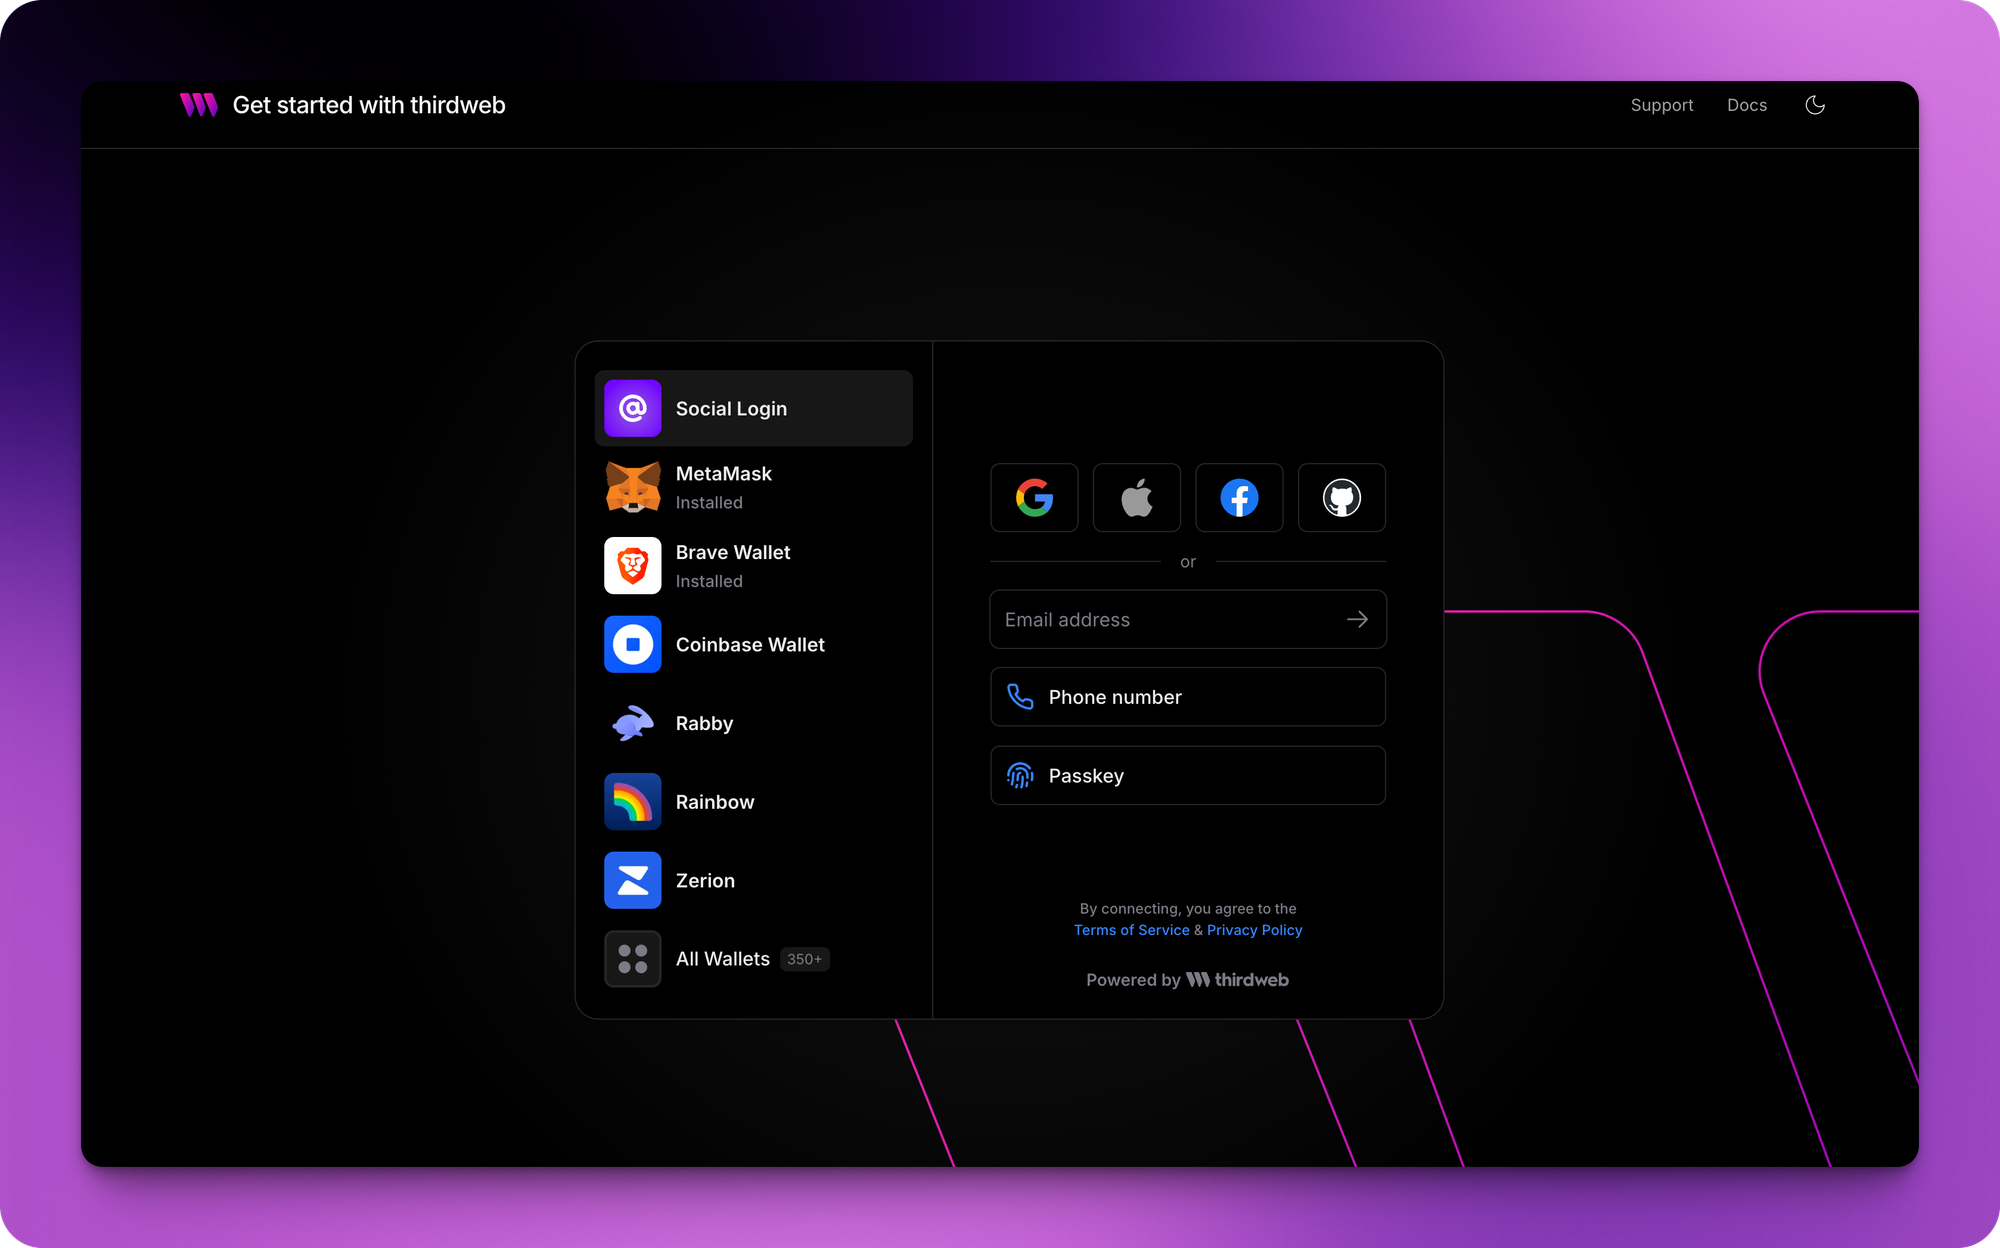Choose MetaMask wallet entry
2000x1248 pixels.
(x=753, y=487)
